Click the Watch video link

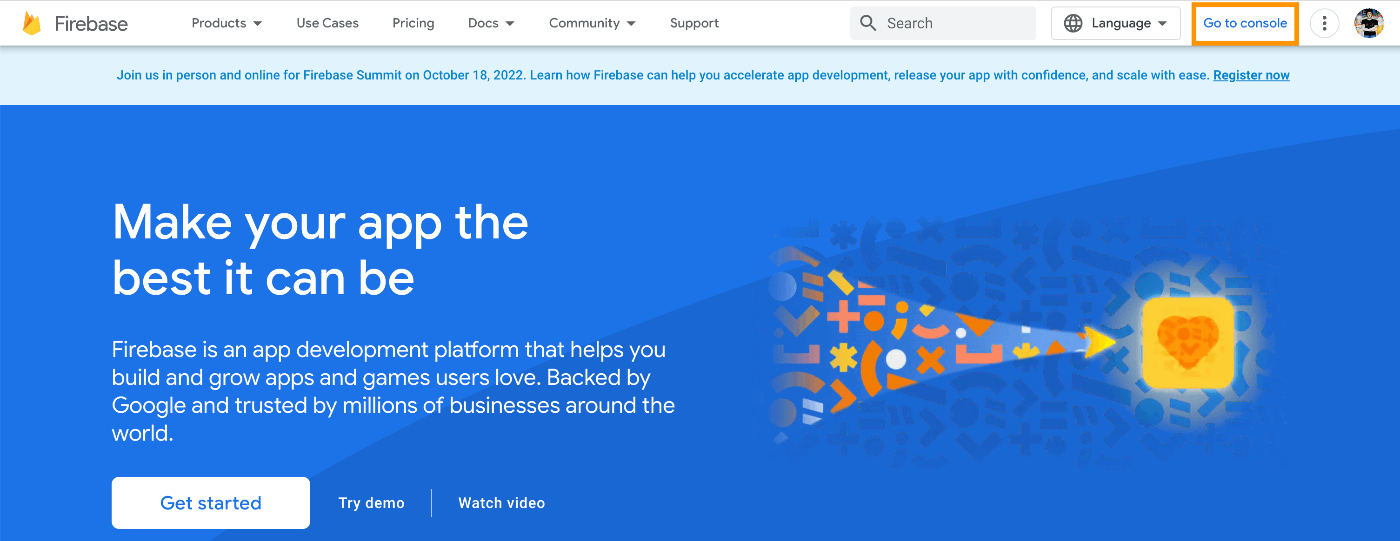(501, 503)
